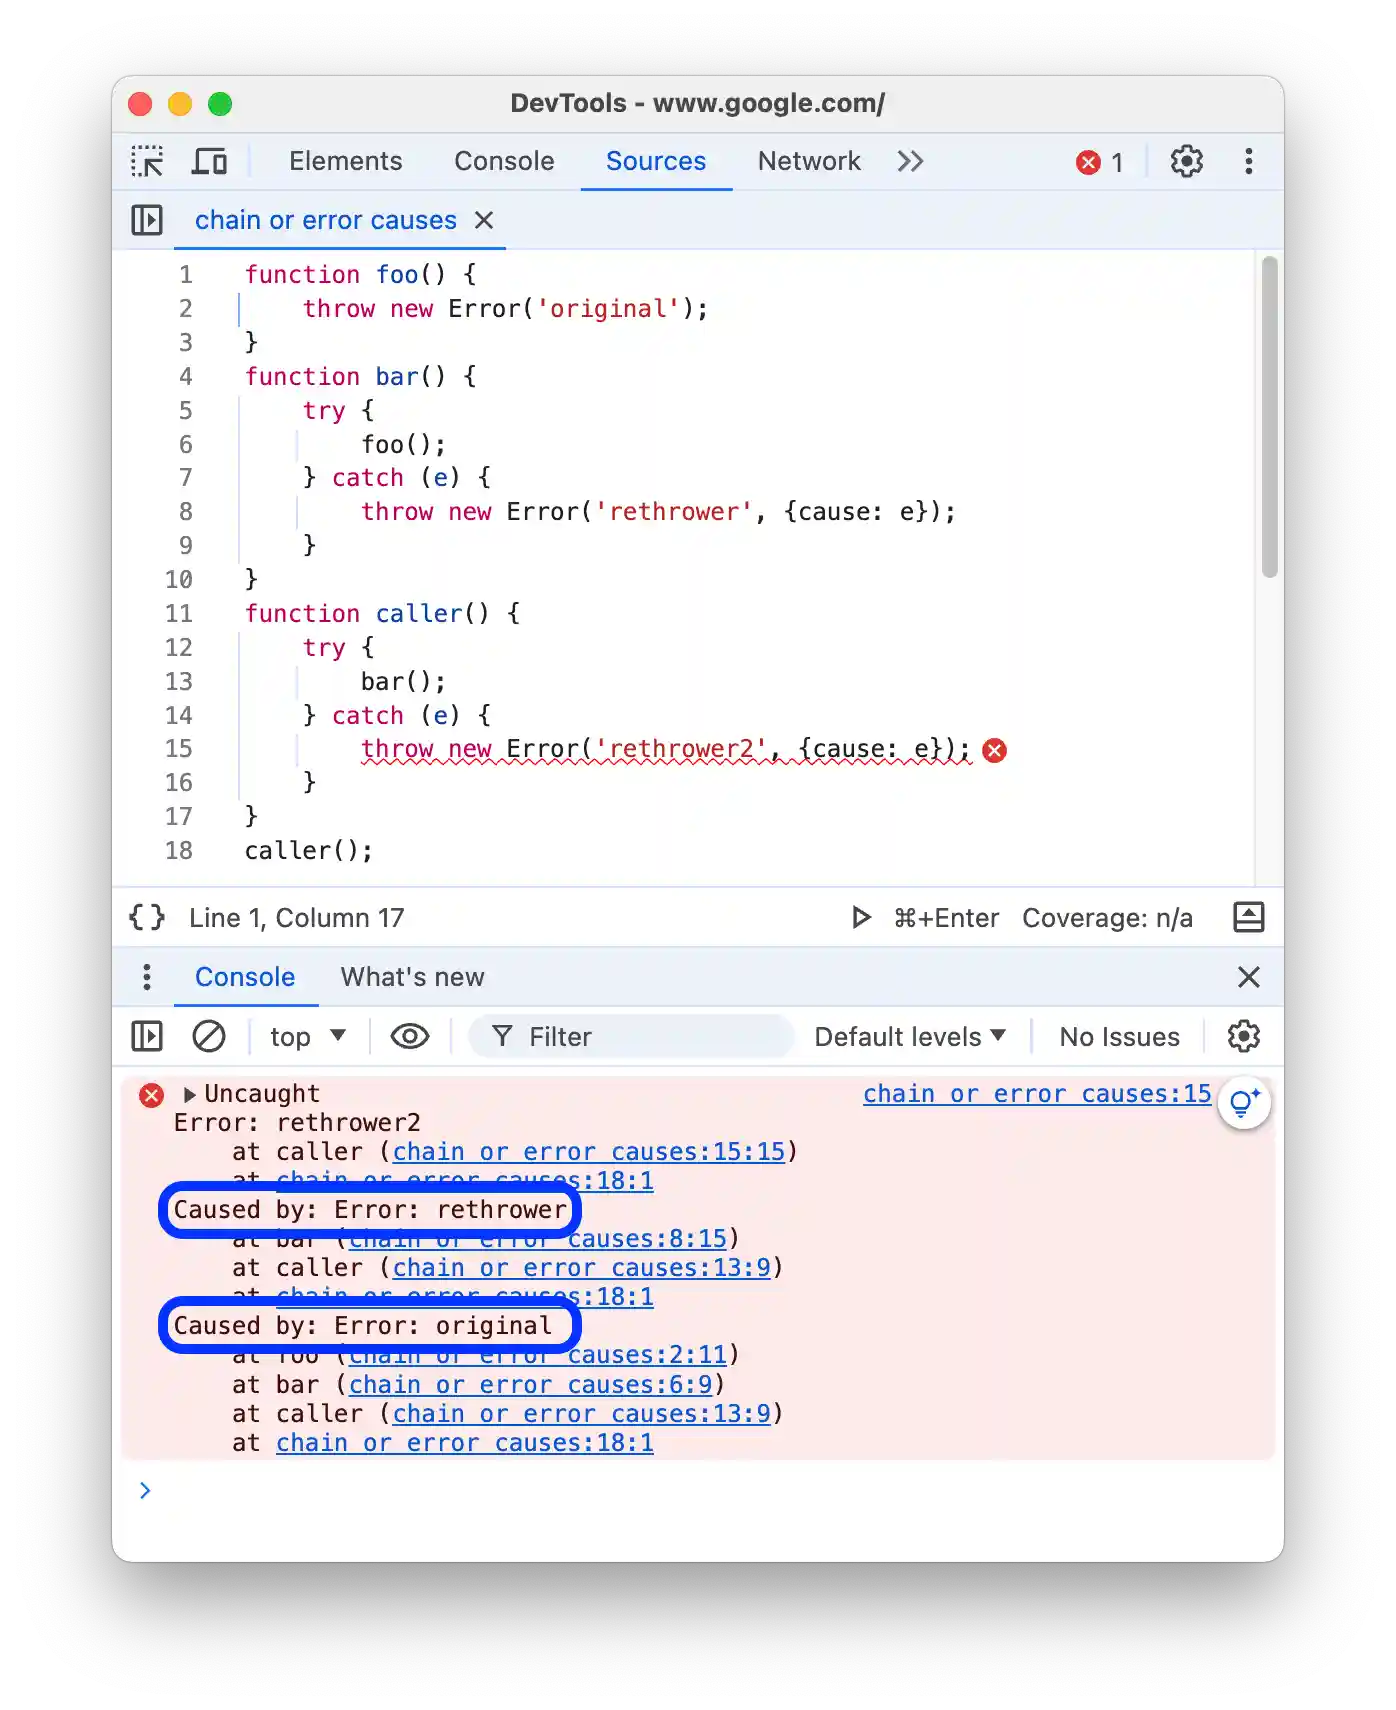Toggle the console sidebar icon
Viewport: 1396px width, 1710px height.
147,1037
